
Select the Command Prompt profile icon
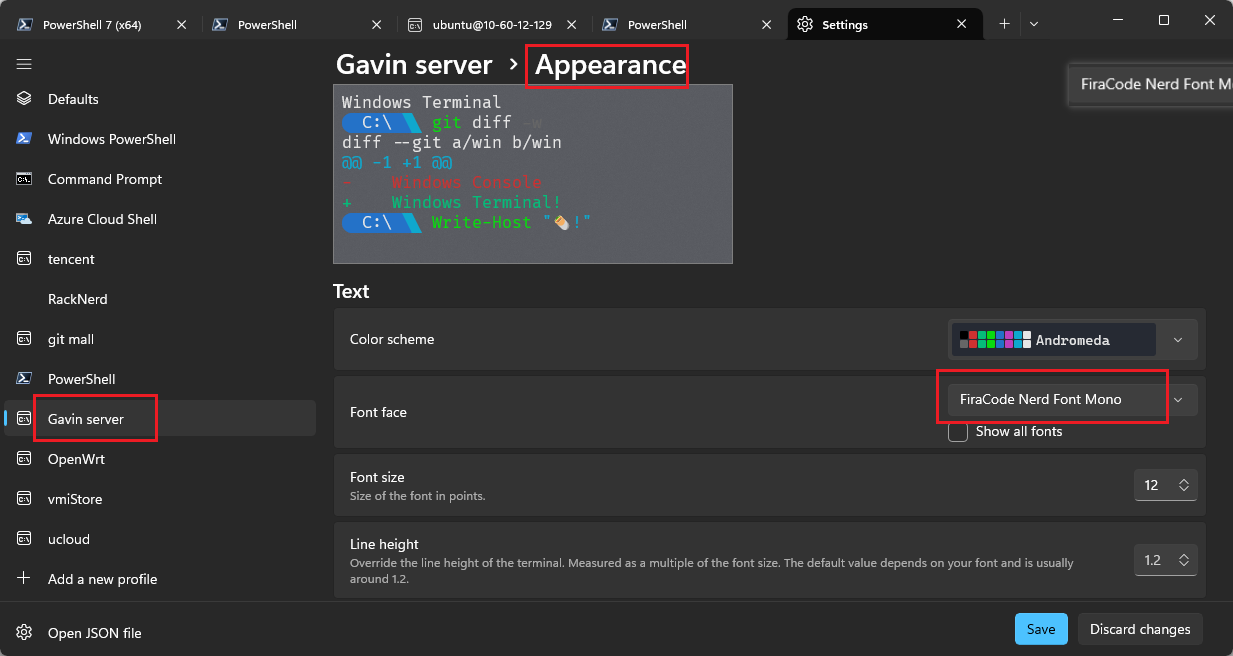pos(25,179)
